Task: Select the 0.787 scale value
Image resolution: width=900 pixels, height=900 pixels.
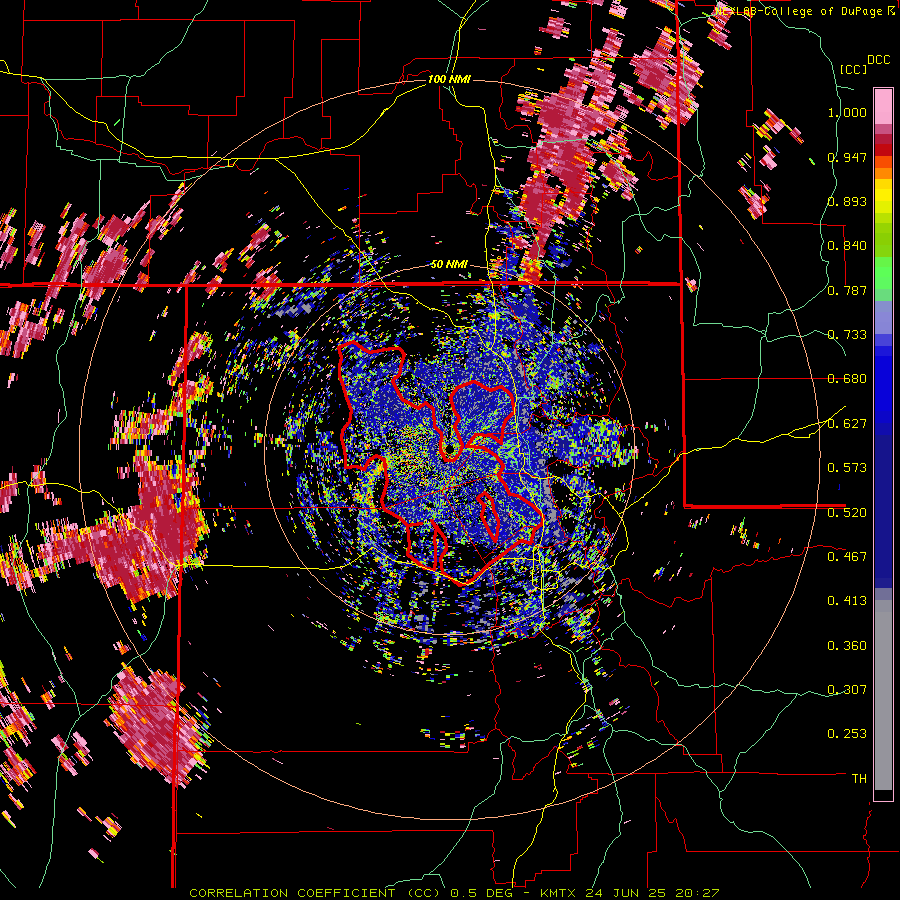Action: pyautogui.click(x=847, y=290)
